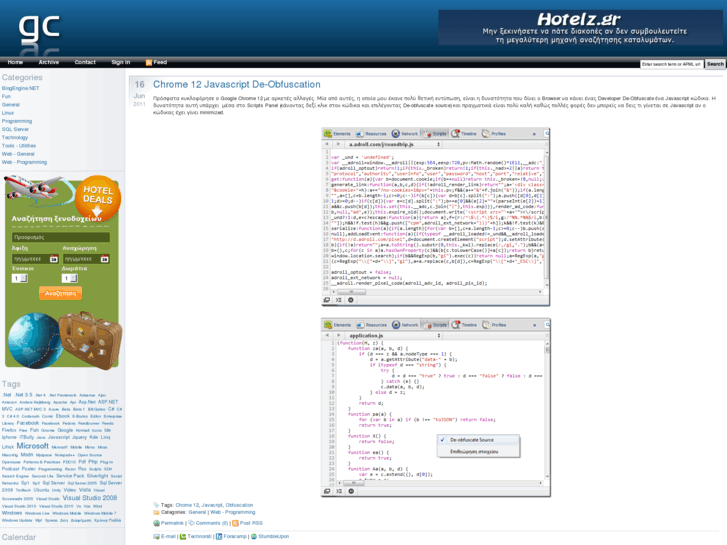Expand overflow chevron in application.js devtools toolbar
Viewport: 727px width, 545px height.
[x=535, y=325]
